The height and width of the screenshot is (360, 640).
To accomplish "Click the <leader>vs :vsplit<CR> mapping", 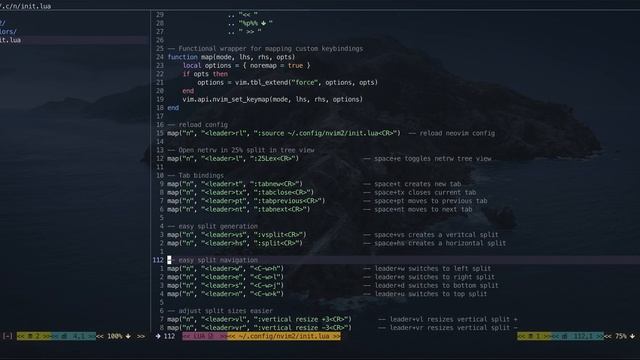I will [237, 235].
